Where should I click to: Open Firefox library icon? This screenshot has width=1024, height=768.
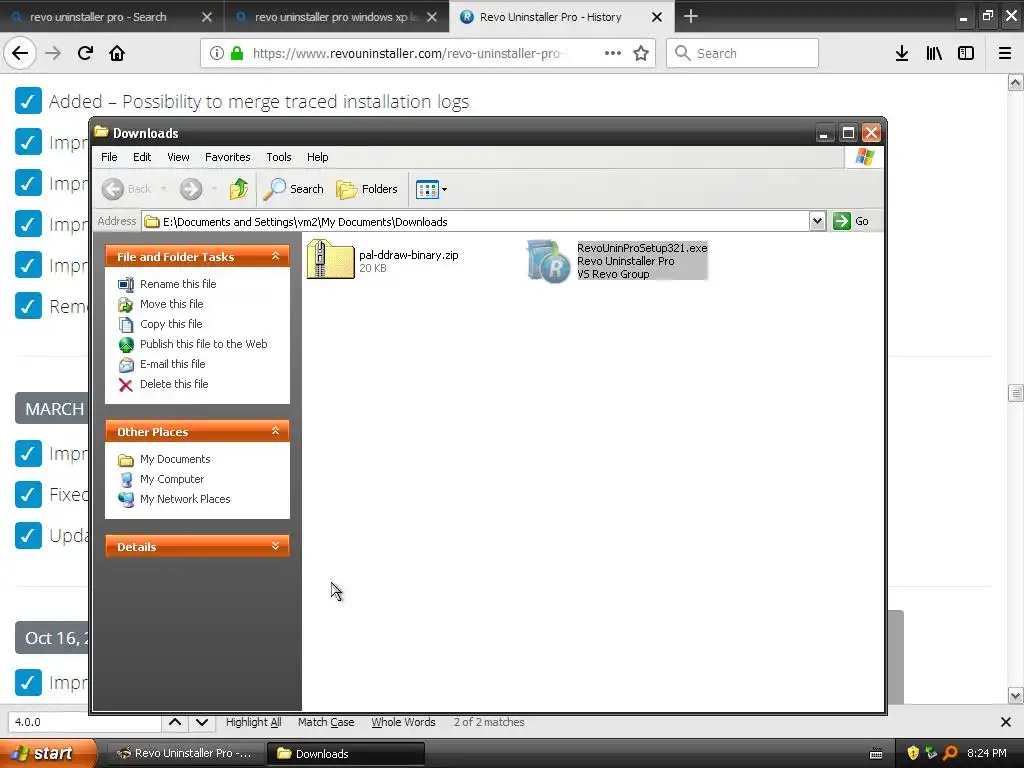934,53
